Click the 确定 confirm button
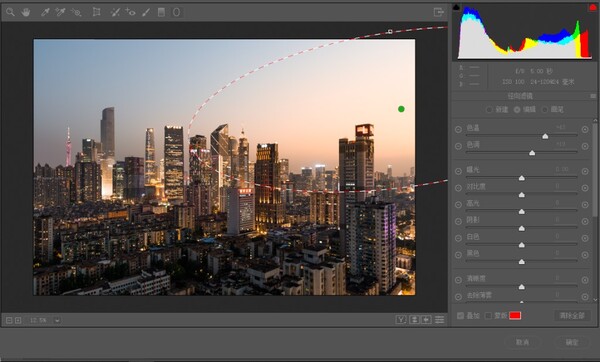 (572, 342)
